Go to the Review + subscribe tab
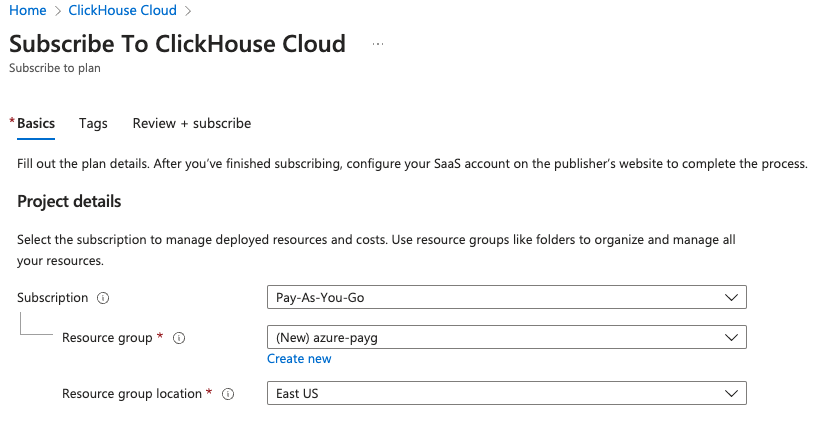This screenshot has height=425, width=822. (x=191, y=123)
